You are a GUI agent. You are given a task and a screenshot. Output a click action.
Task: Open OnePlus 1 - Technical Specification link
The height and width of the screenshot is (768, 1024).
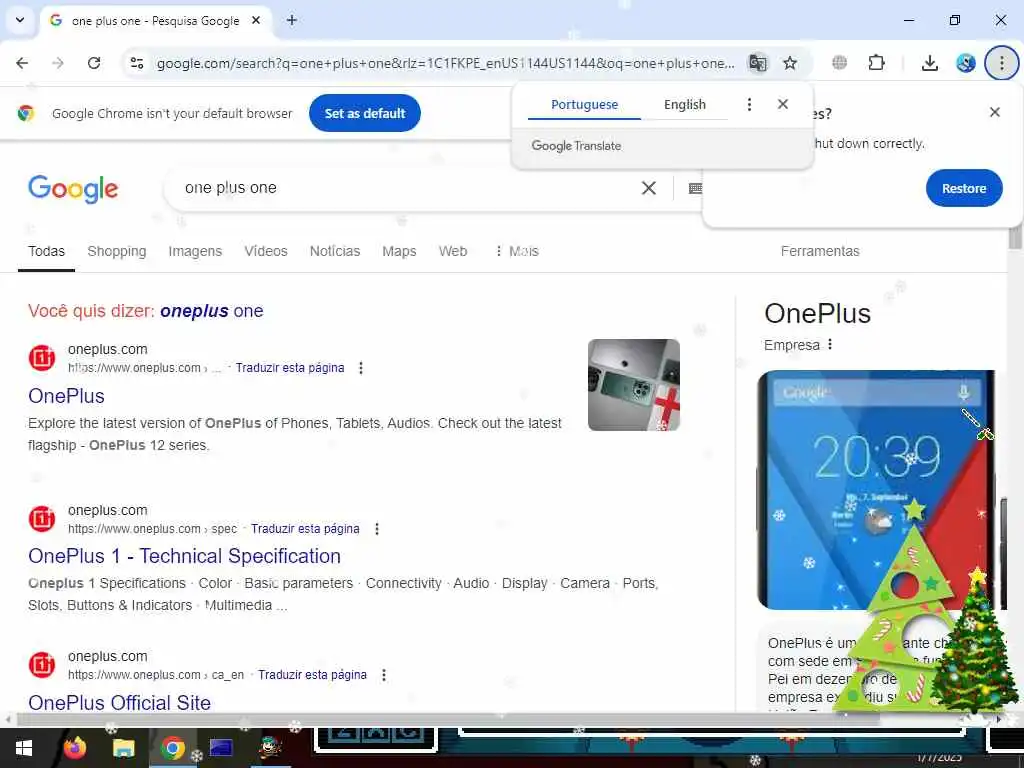click(184, 556)
